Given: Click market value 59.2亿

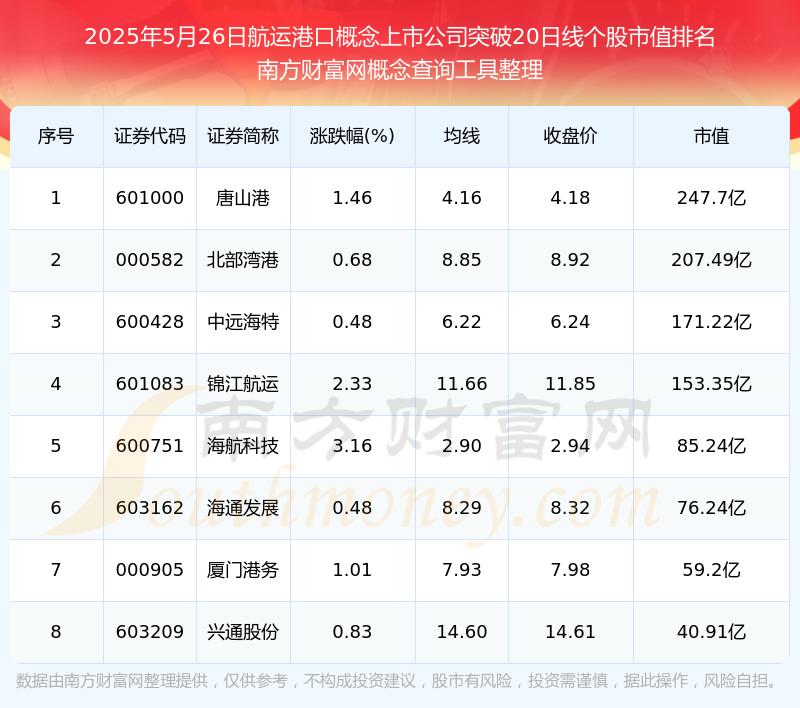Looking at the screenshot, I should coord(711,570).
